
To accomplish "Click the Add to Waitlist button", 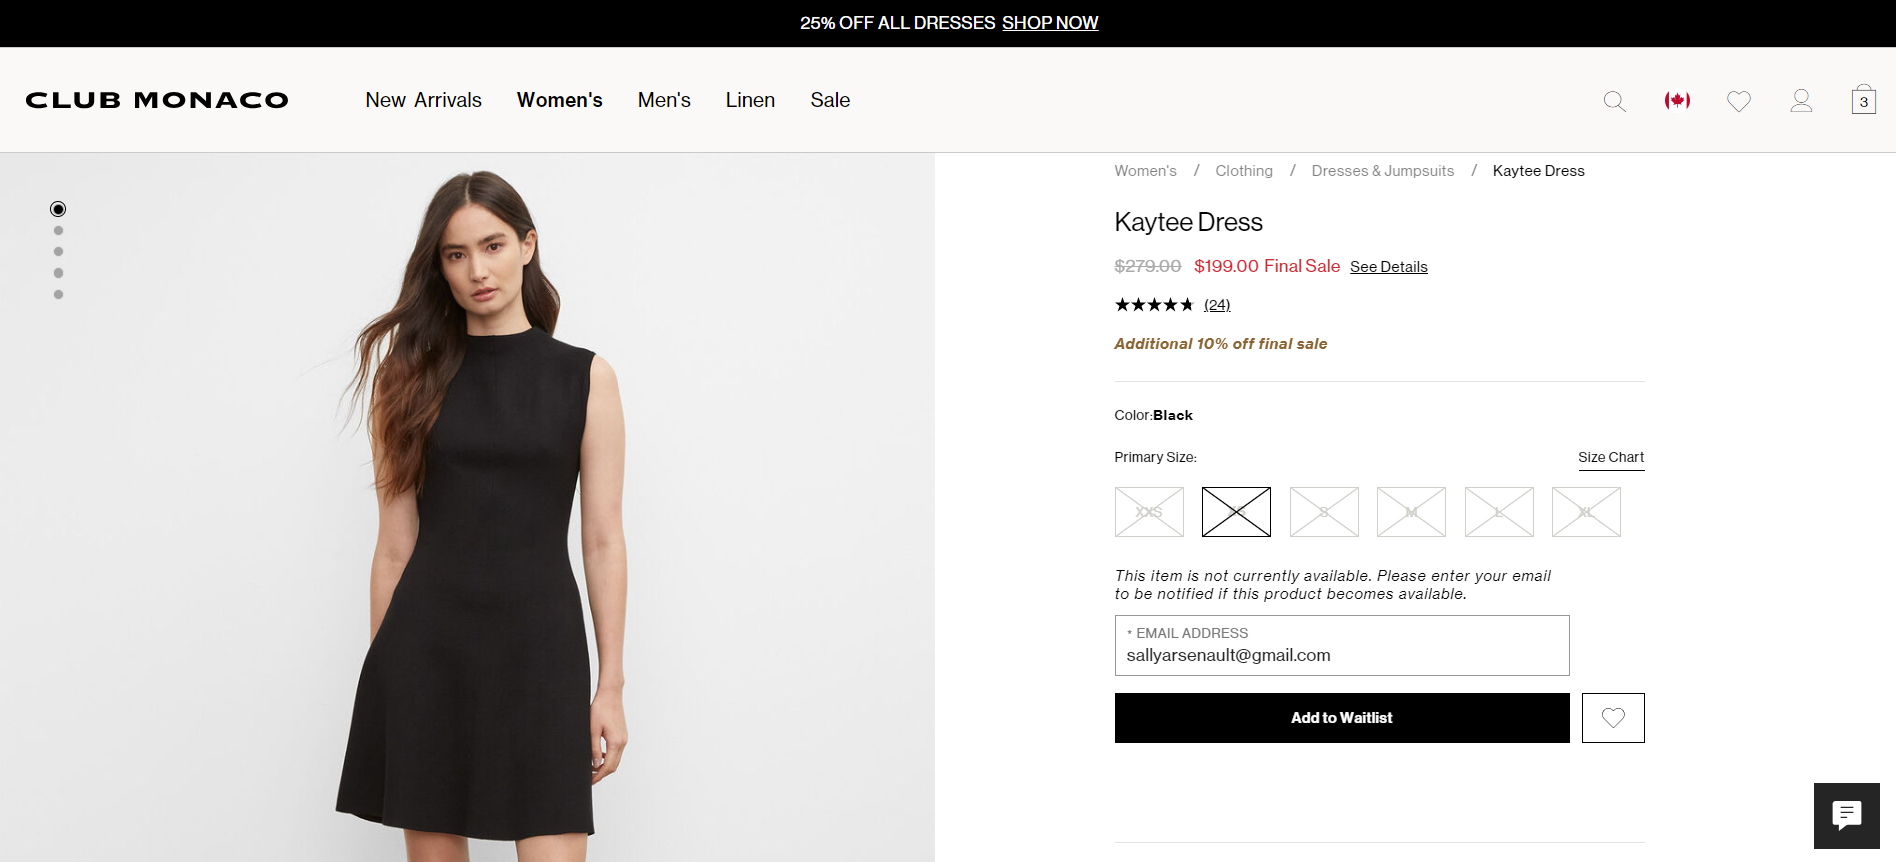I will pyautogui.click(x=1341, y=718).
